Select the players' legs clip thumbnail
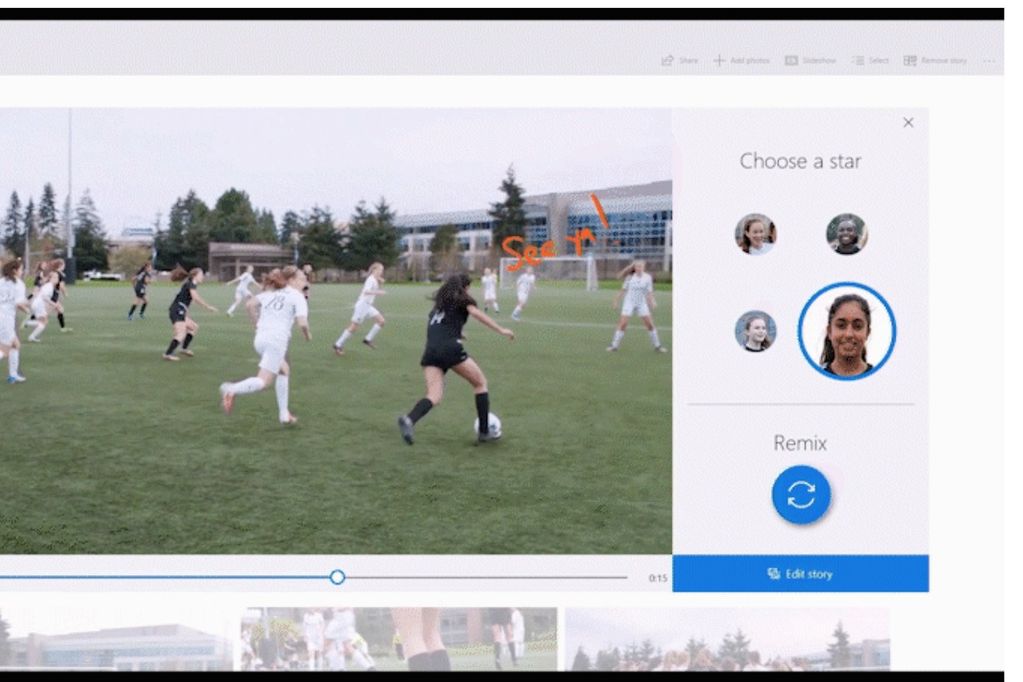This screenshot has width=1023, height=682. (x=398, y=640)
